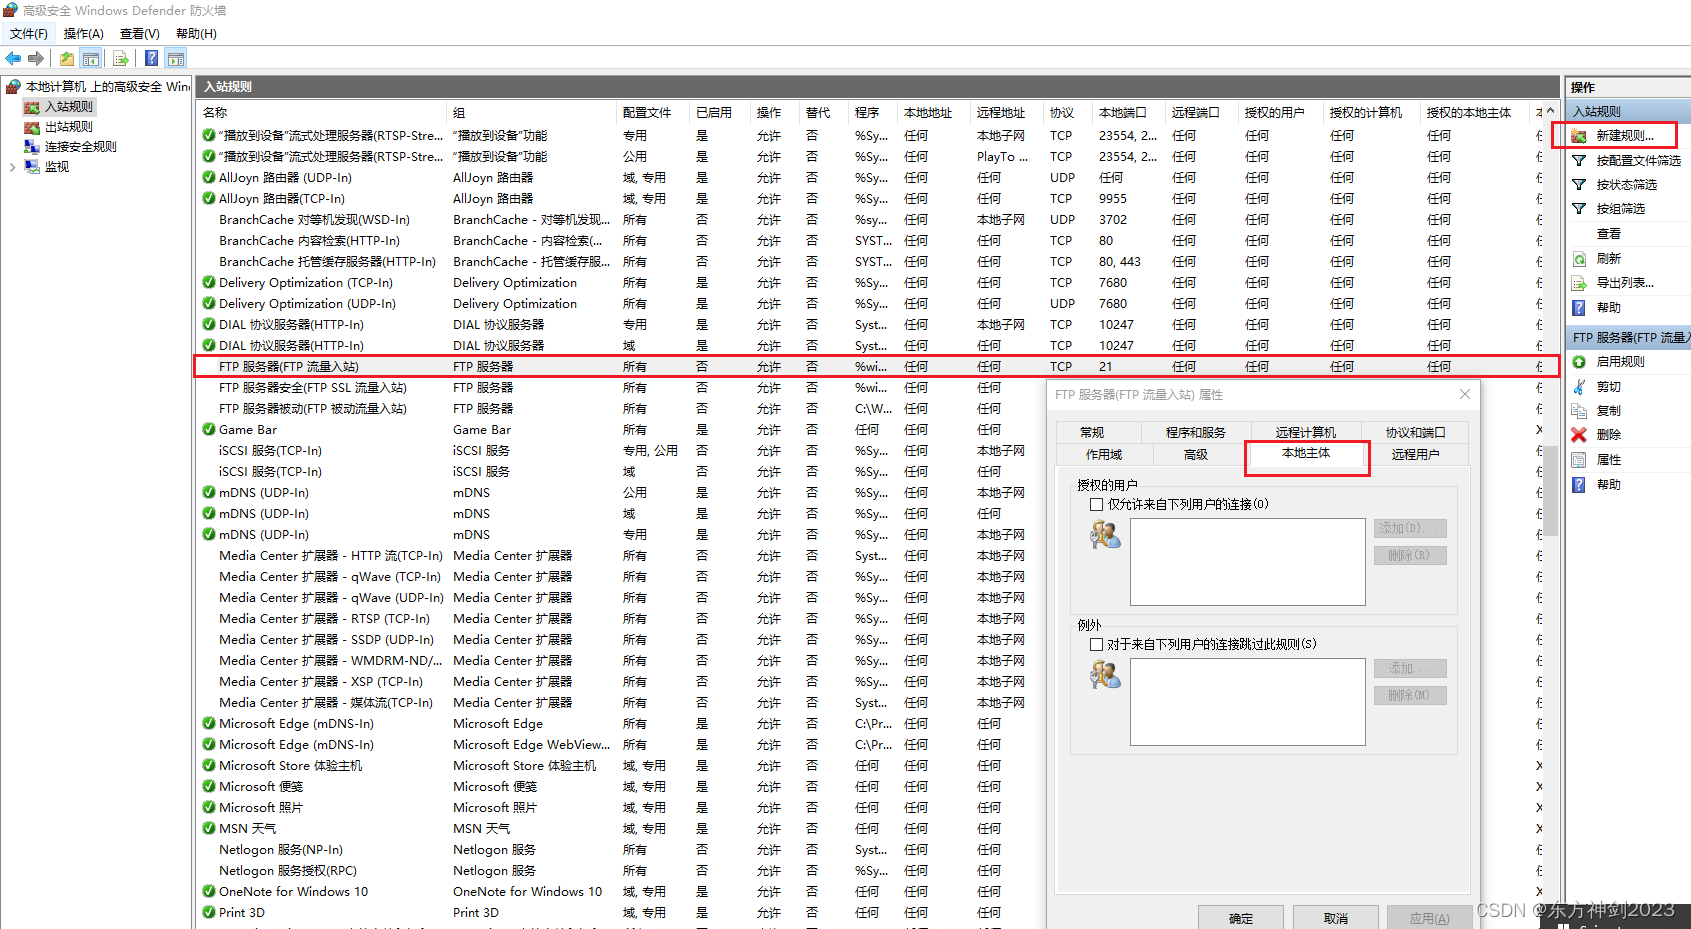Open the 帮助(H) menu
The width and height of the screenshot is (1691, 929).
(196, 34)
